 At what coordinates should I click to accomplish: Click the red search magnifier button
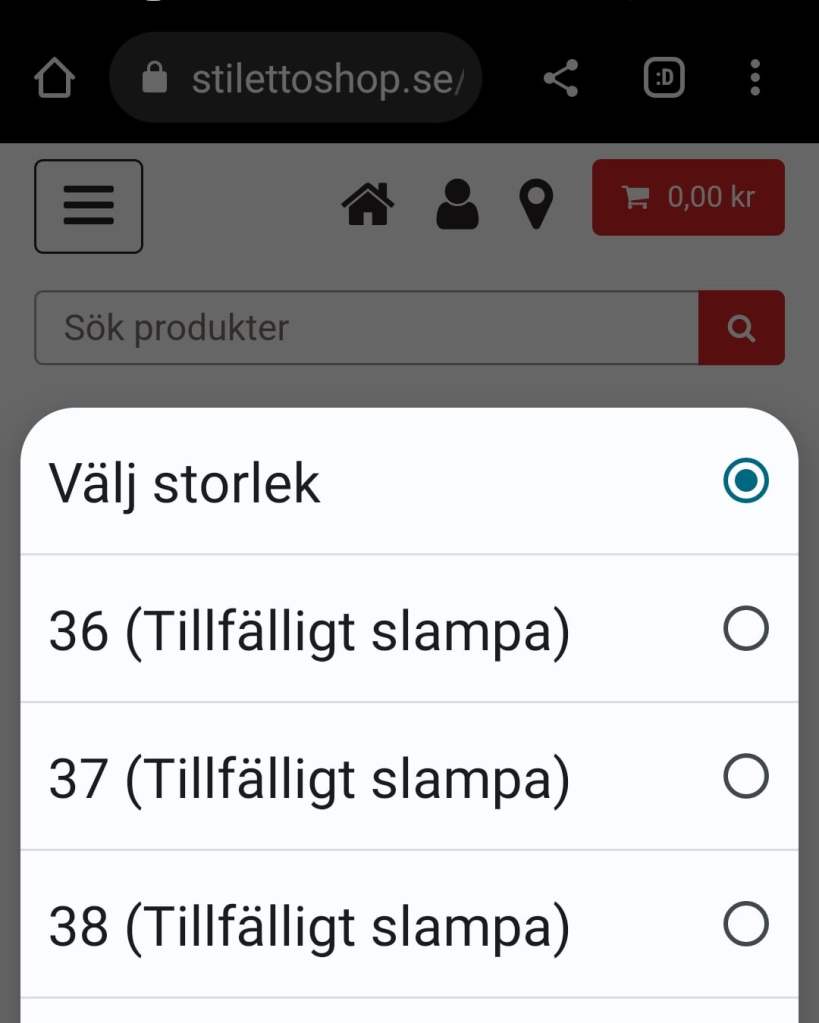pos(741,328)
